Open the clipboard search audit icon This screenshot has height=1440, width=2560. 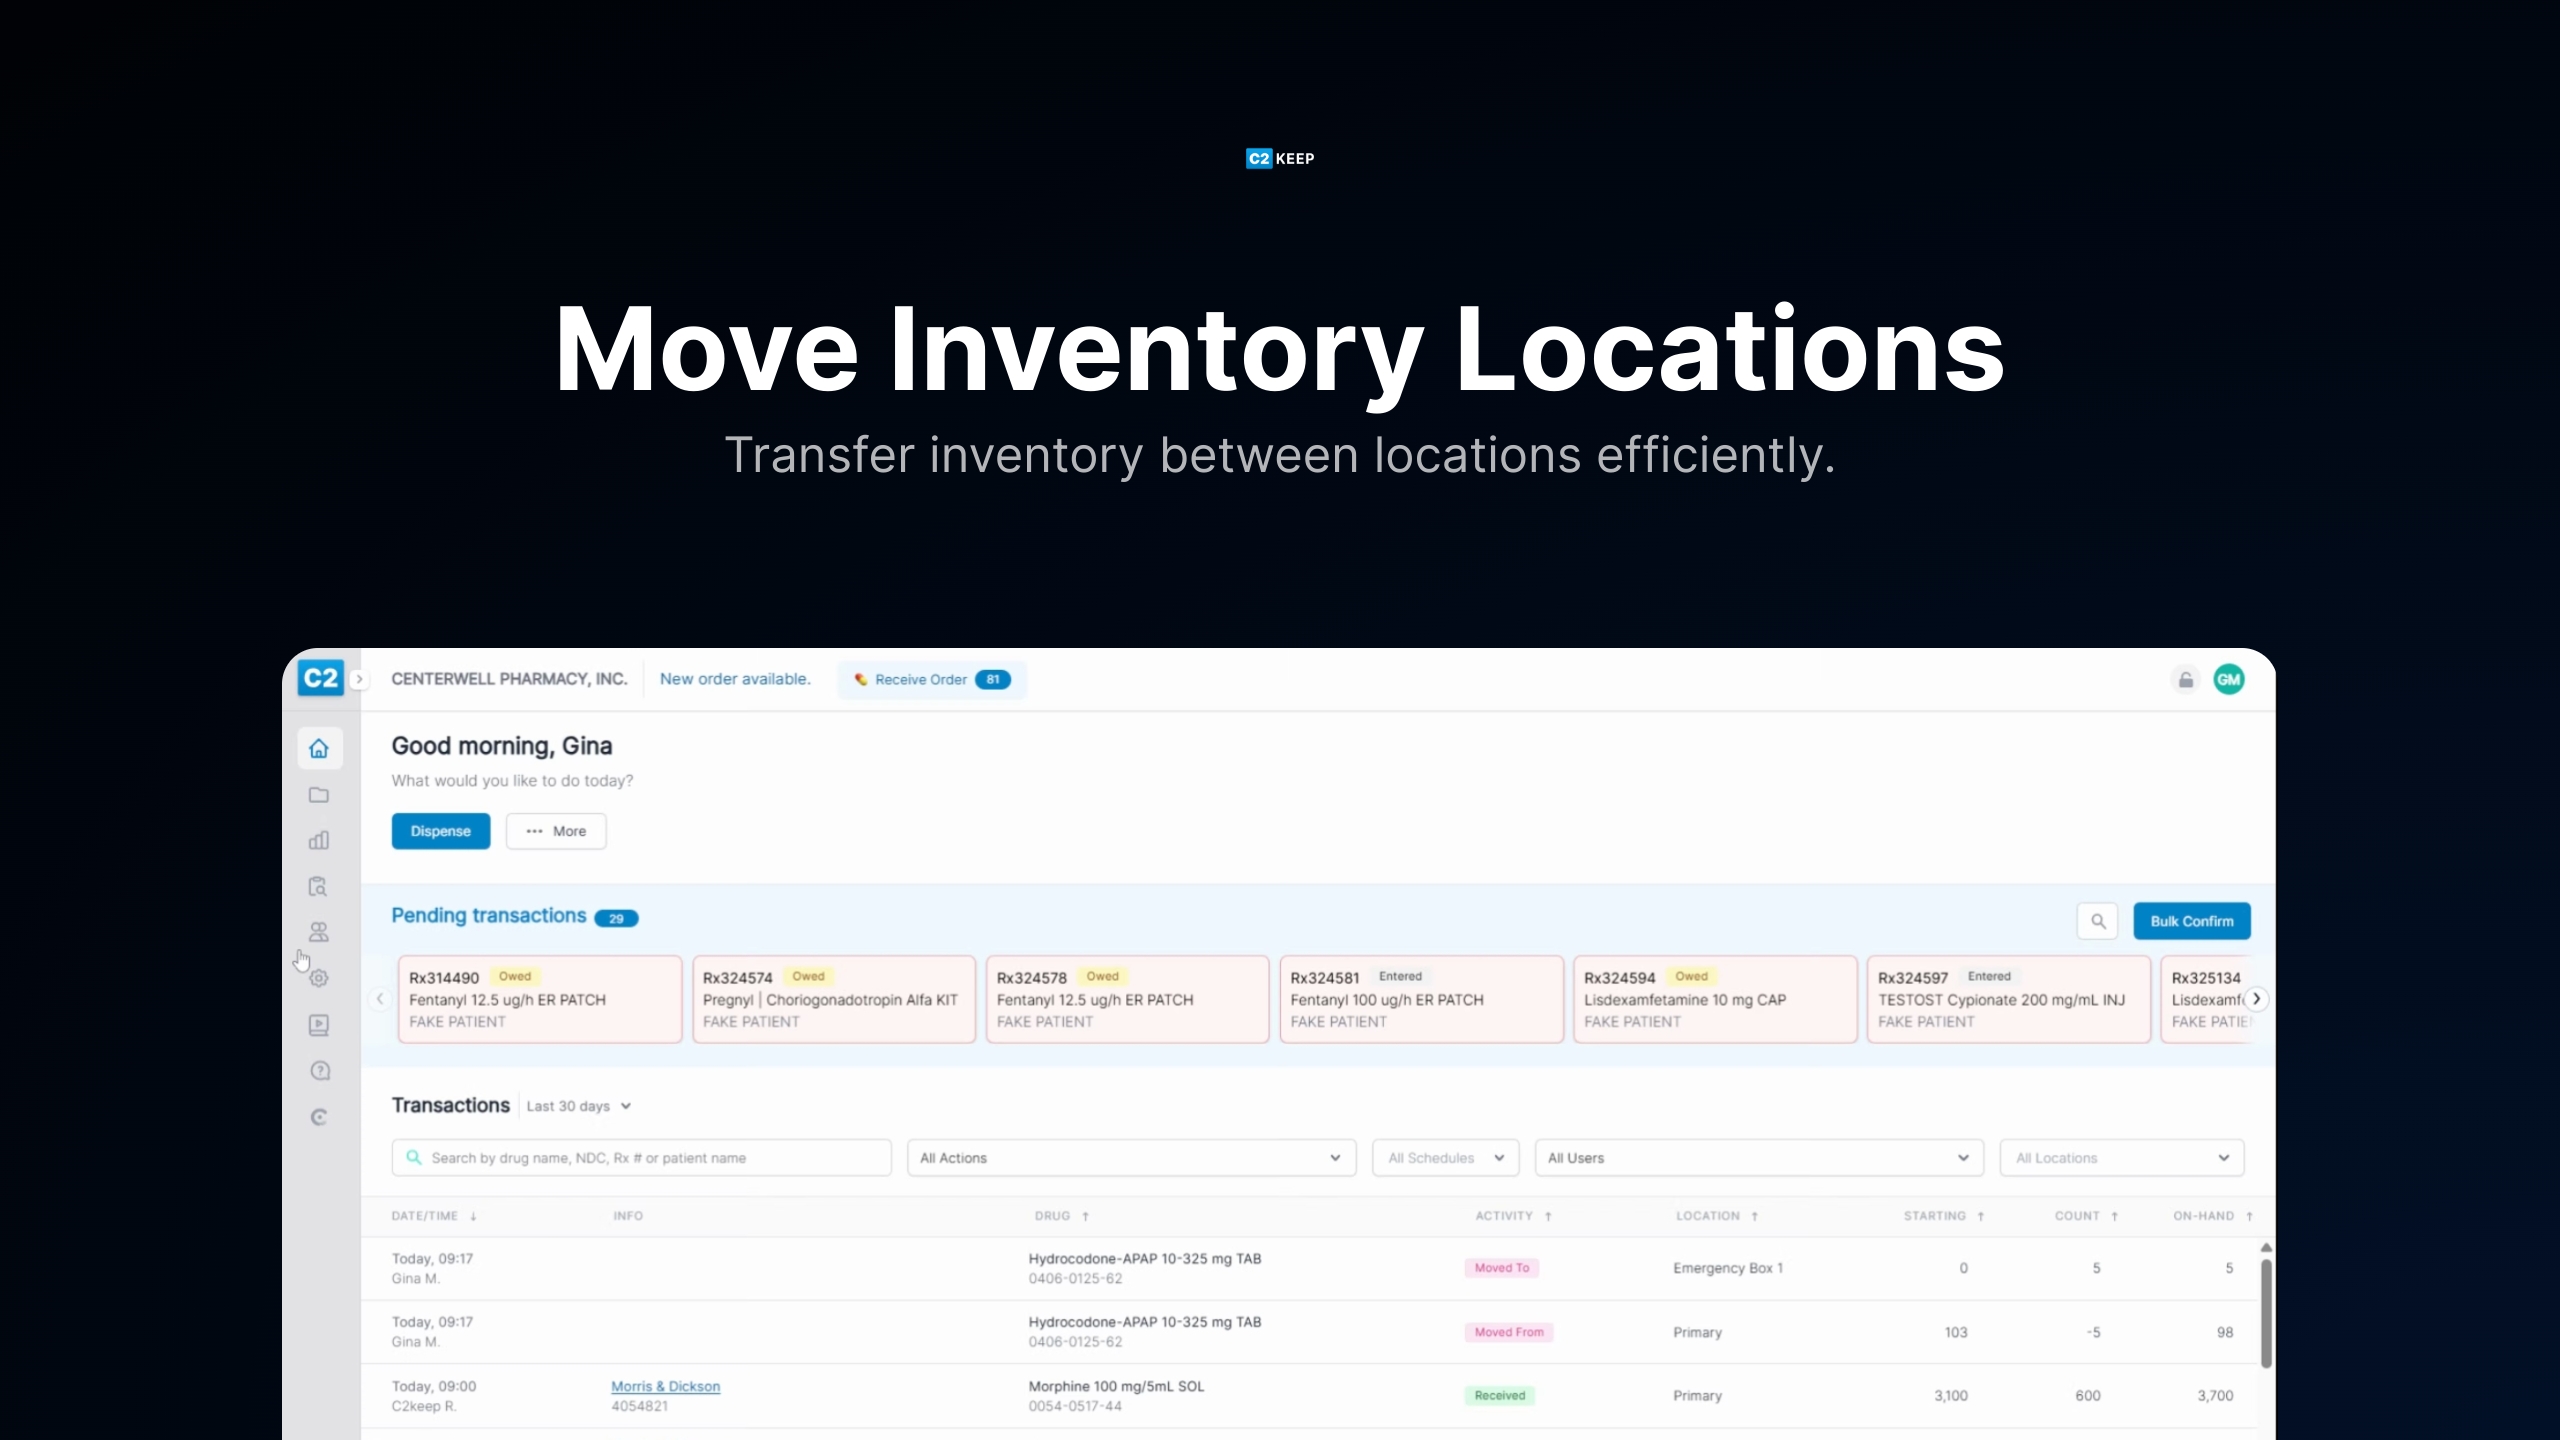point(319,886)
